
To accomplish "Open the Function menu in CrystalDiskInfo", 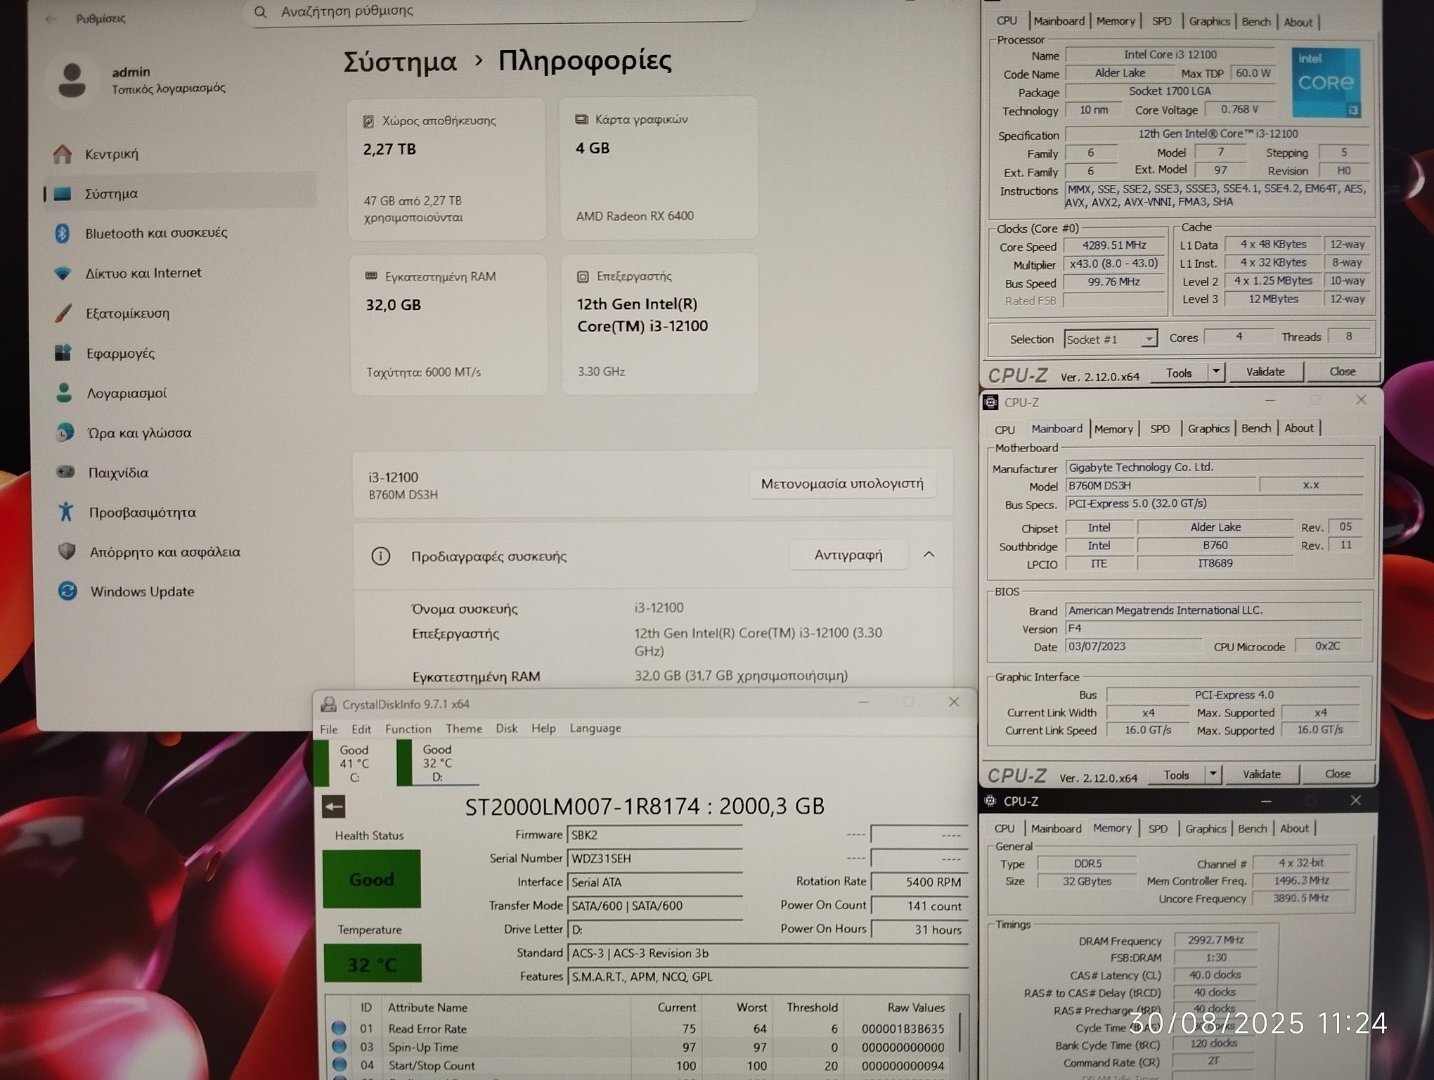I will click(x=408, y=729).
